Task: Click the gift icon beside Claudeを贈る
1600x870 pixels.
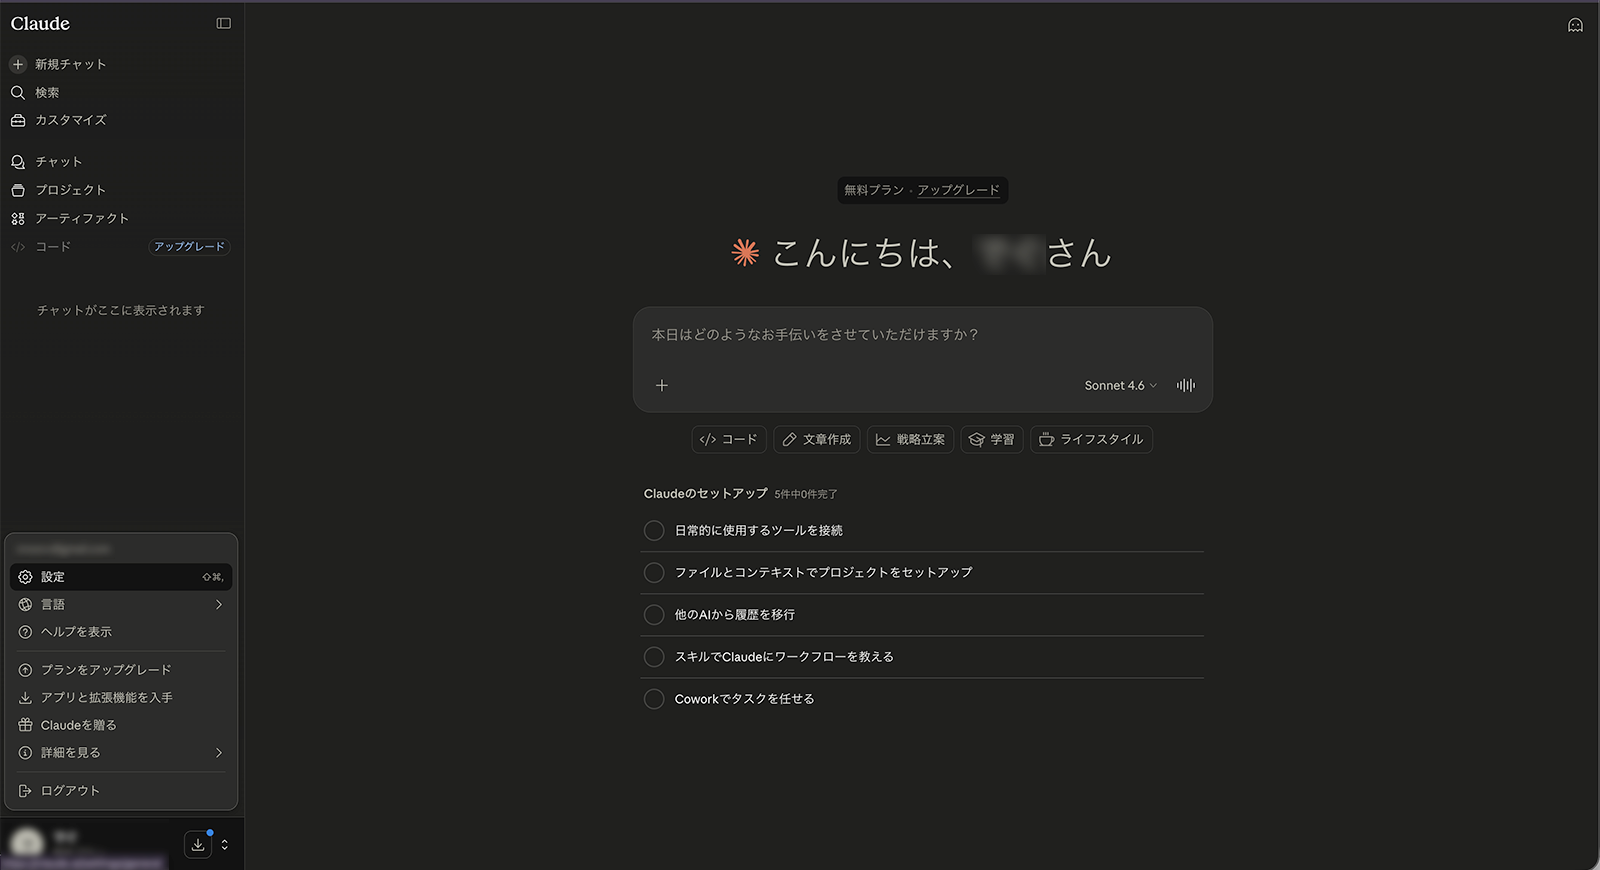Action: pyautogui.click(x=26, y=725)
